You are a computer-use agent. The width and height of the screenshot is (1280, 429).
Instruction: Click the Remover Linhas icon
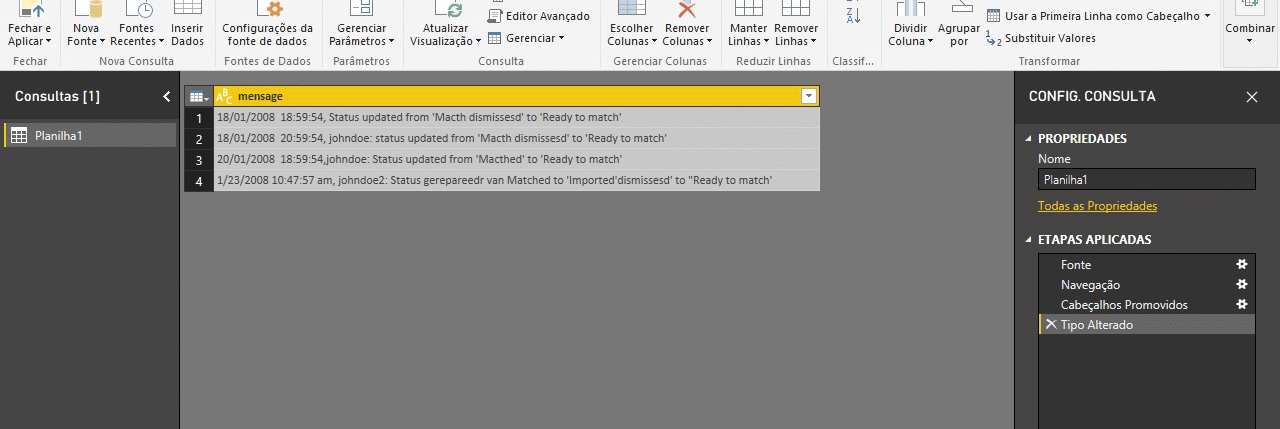796,10
